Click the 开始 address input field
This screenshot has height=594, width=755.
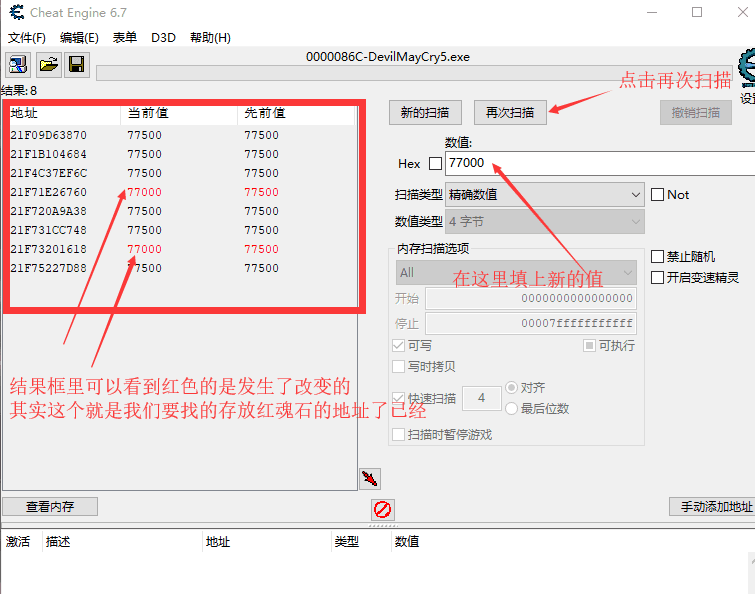point(531,298)
